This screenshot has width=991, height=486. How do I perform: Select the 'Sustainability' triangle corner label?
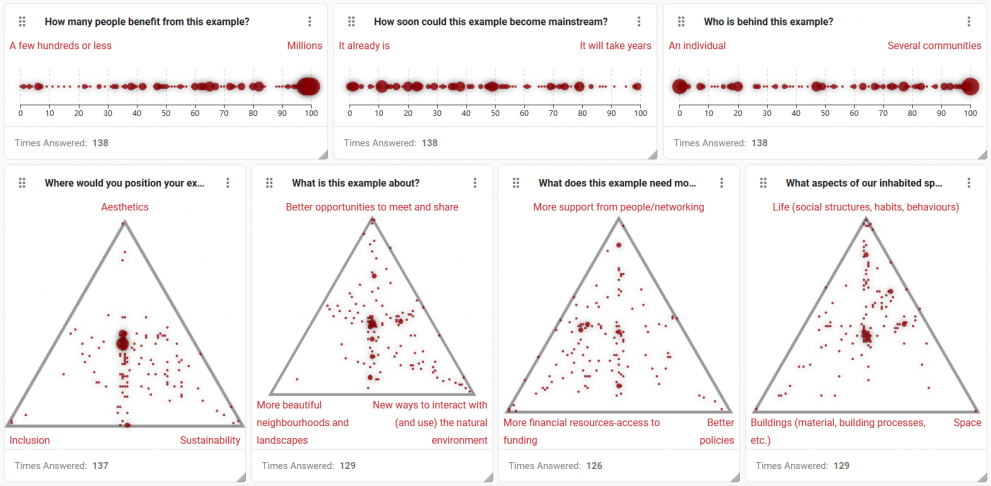(x=210, y=440)
